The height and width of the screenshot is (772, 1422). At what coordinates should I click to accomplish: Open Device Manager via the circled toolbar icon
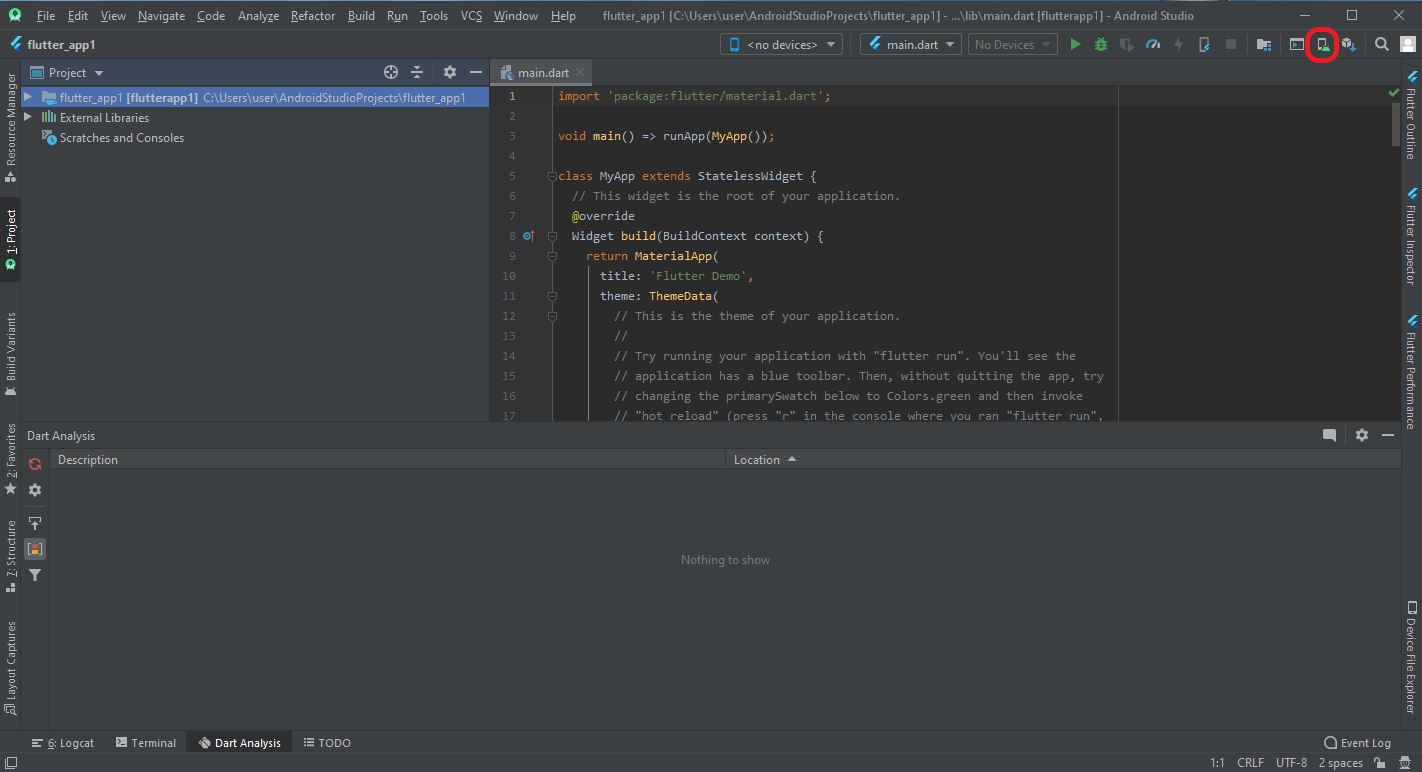point(1322,45)
